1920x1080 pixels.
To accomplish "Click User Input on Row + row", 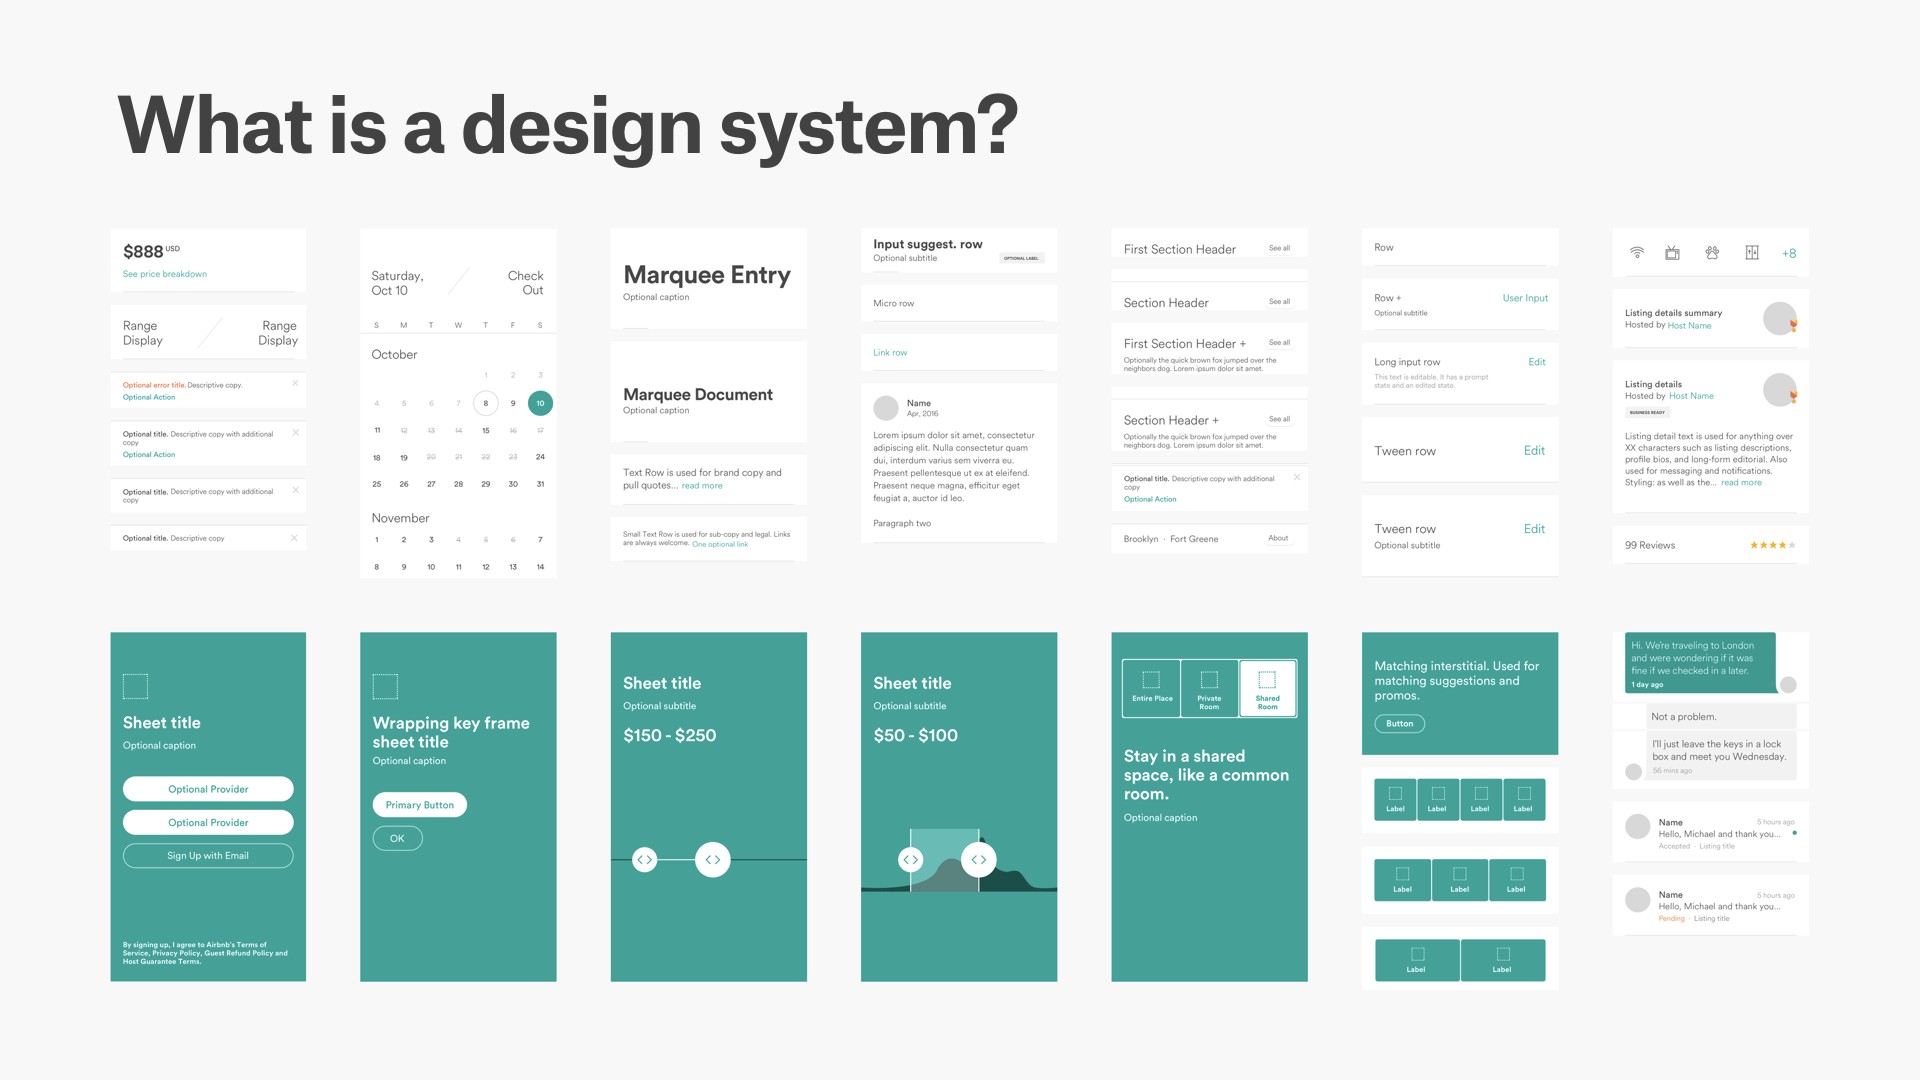I will click(x=1525, y=298).
